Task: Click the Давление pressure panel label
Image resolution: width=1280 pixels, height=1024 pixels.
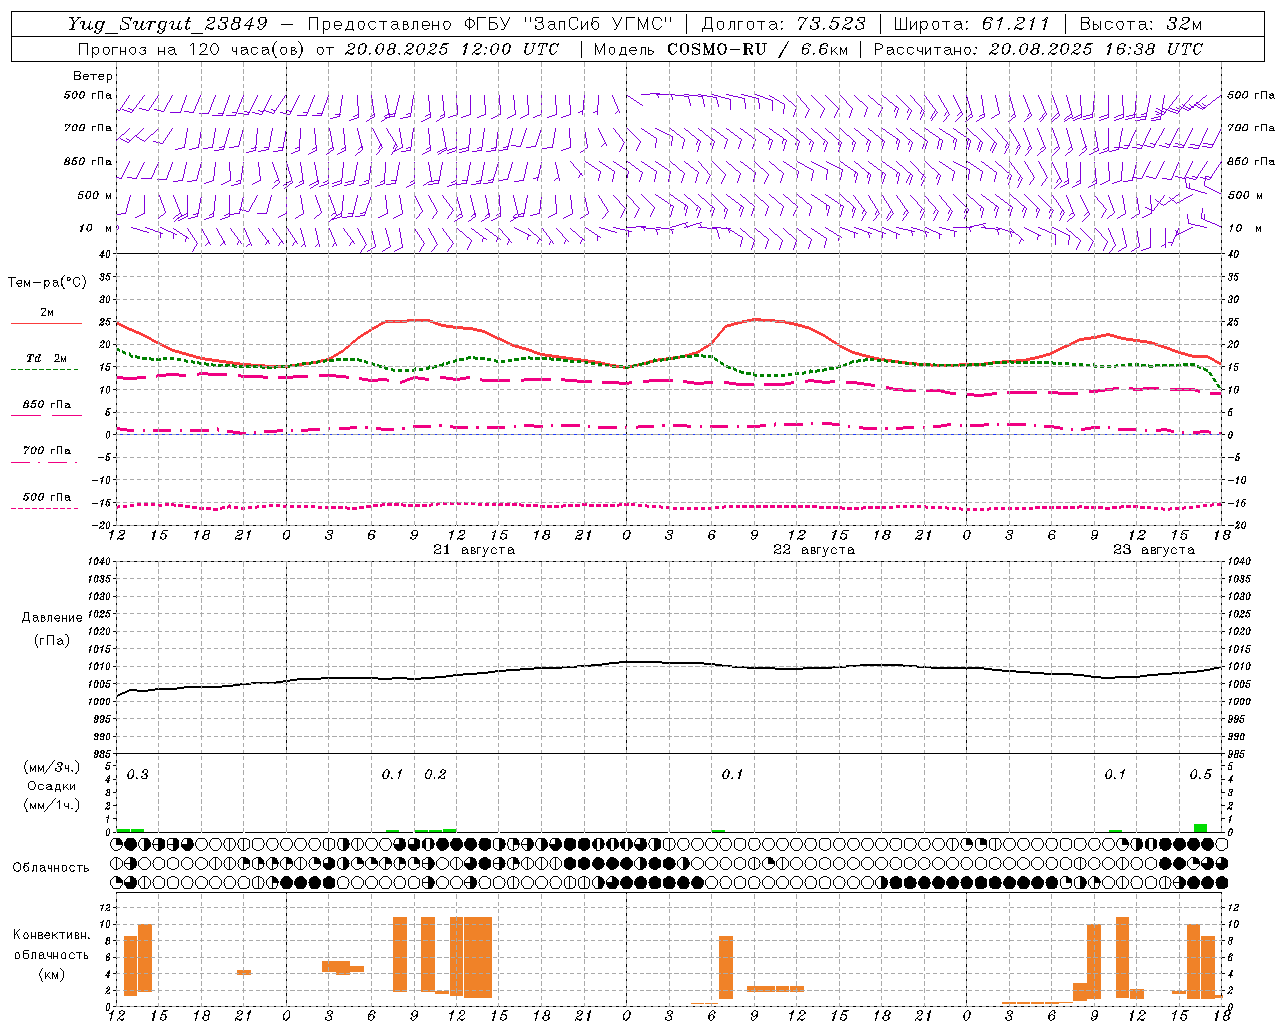Action: pos(52,618)
